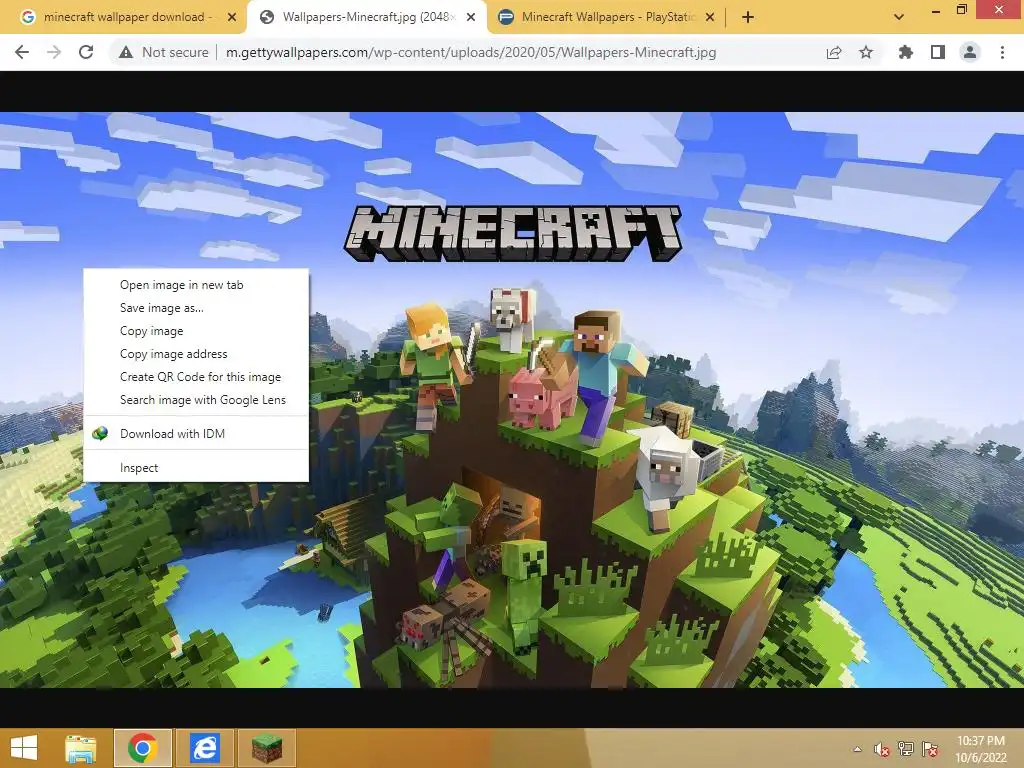Viewport: 1024px width, 768px height.
Task: Expand the tab search chevron
Action: pyautogui.click(x=899, y=17)
